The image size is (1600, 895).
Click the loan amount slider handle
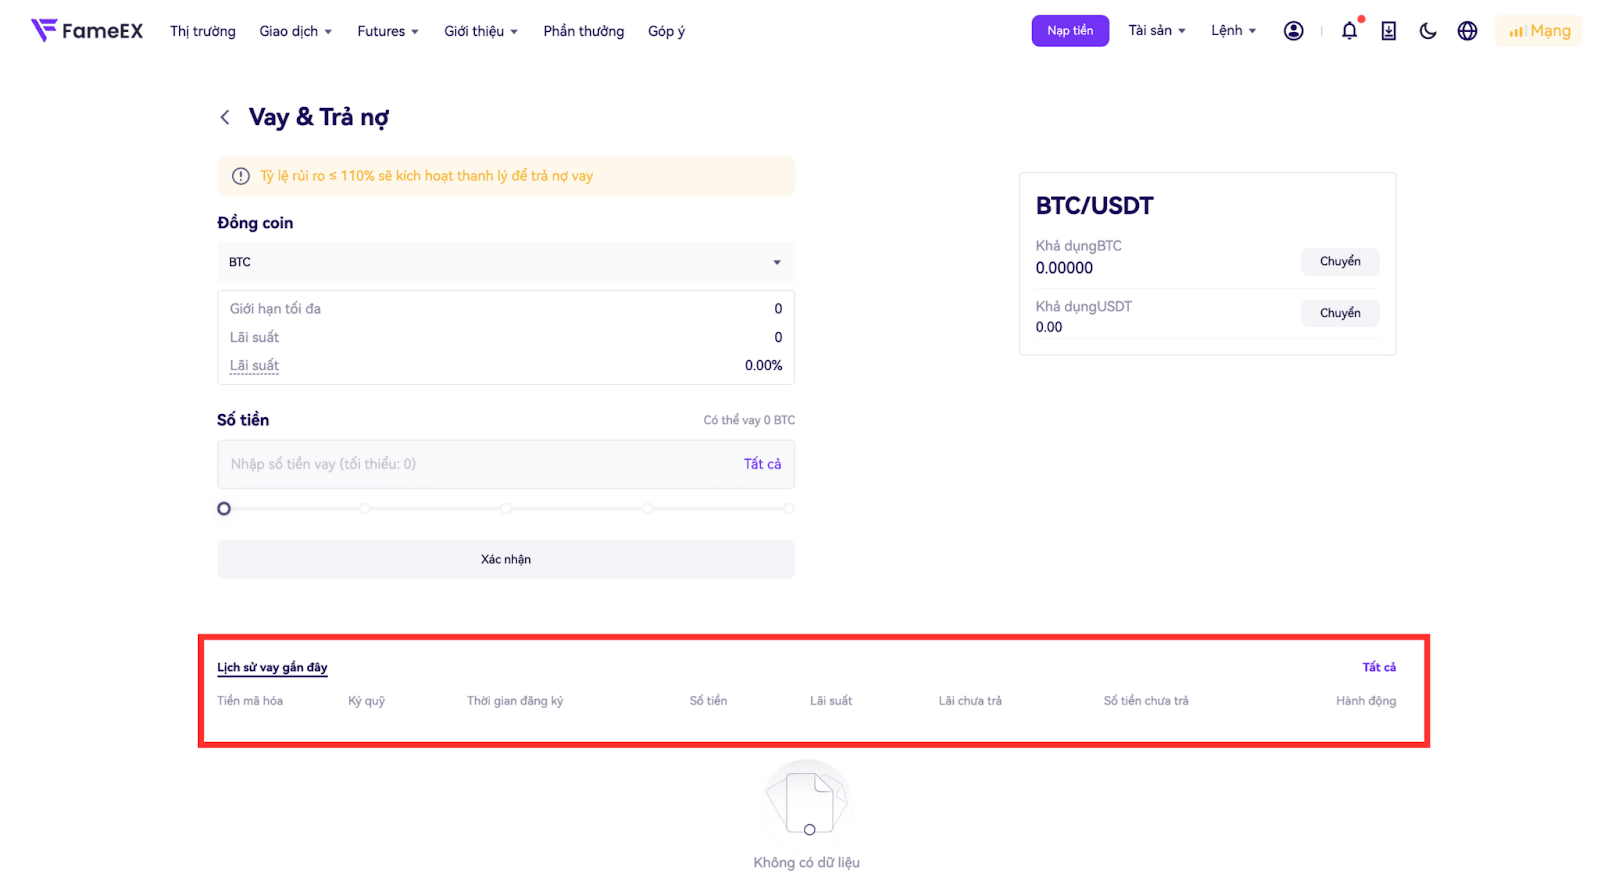[x=224, y=509]
